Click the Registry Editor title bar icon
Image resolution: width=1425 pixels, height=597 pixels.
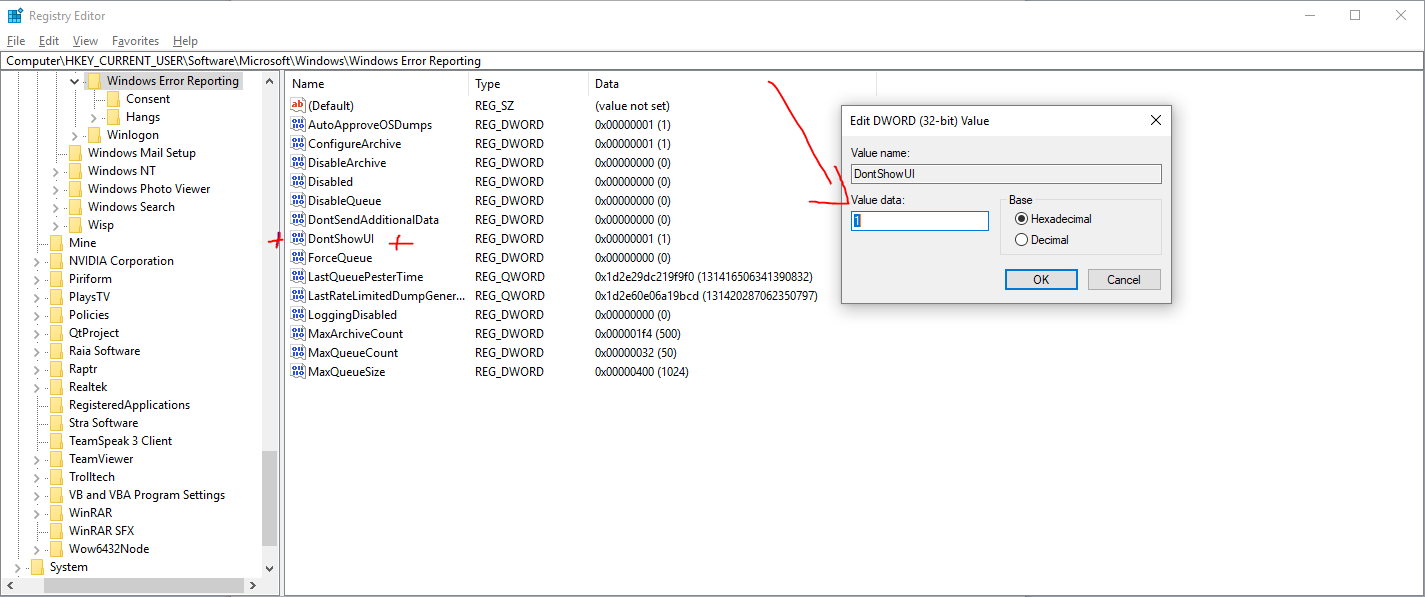pos(15,16)
